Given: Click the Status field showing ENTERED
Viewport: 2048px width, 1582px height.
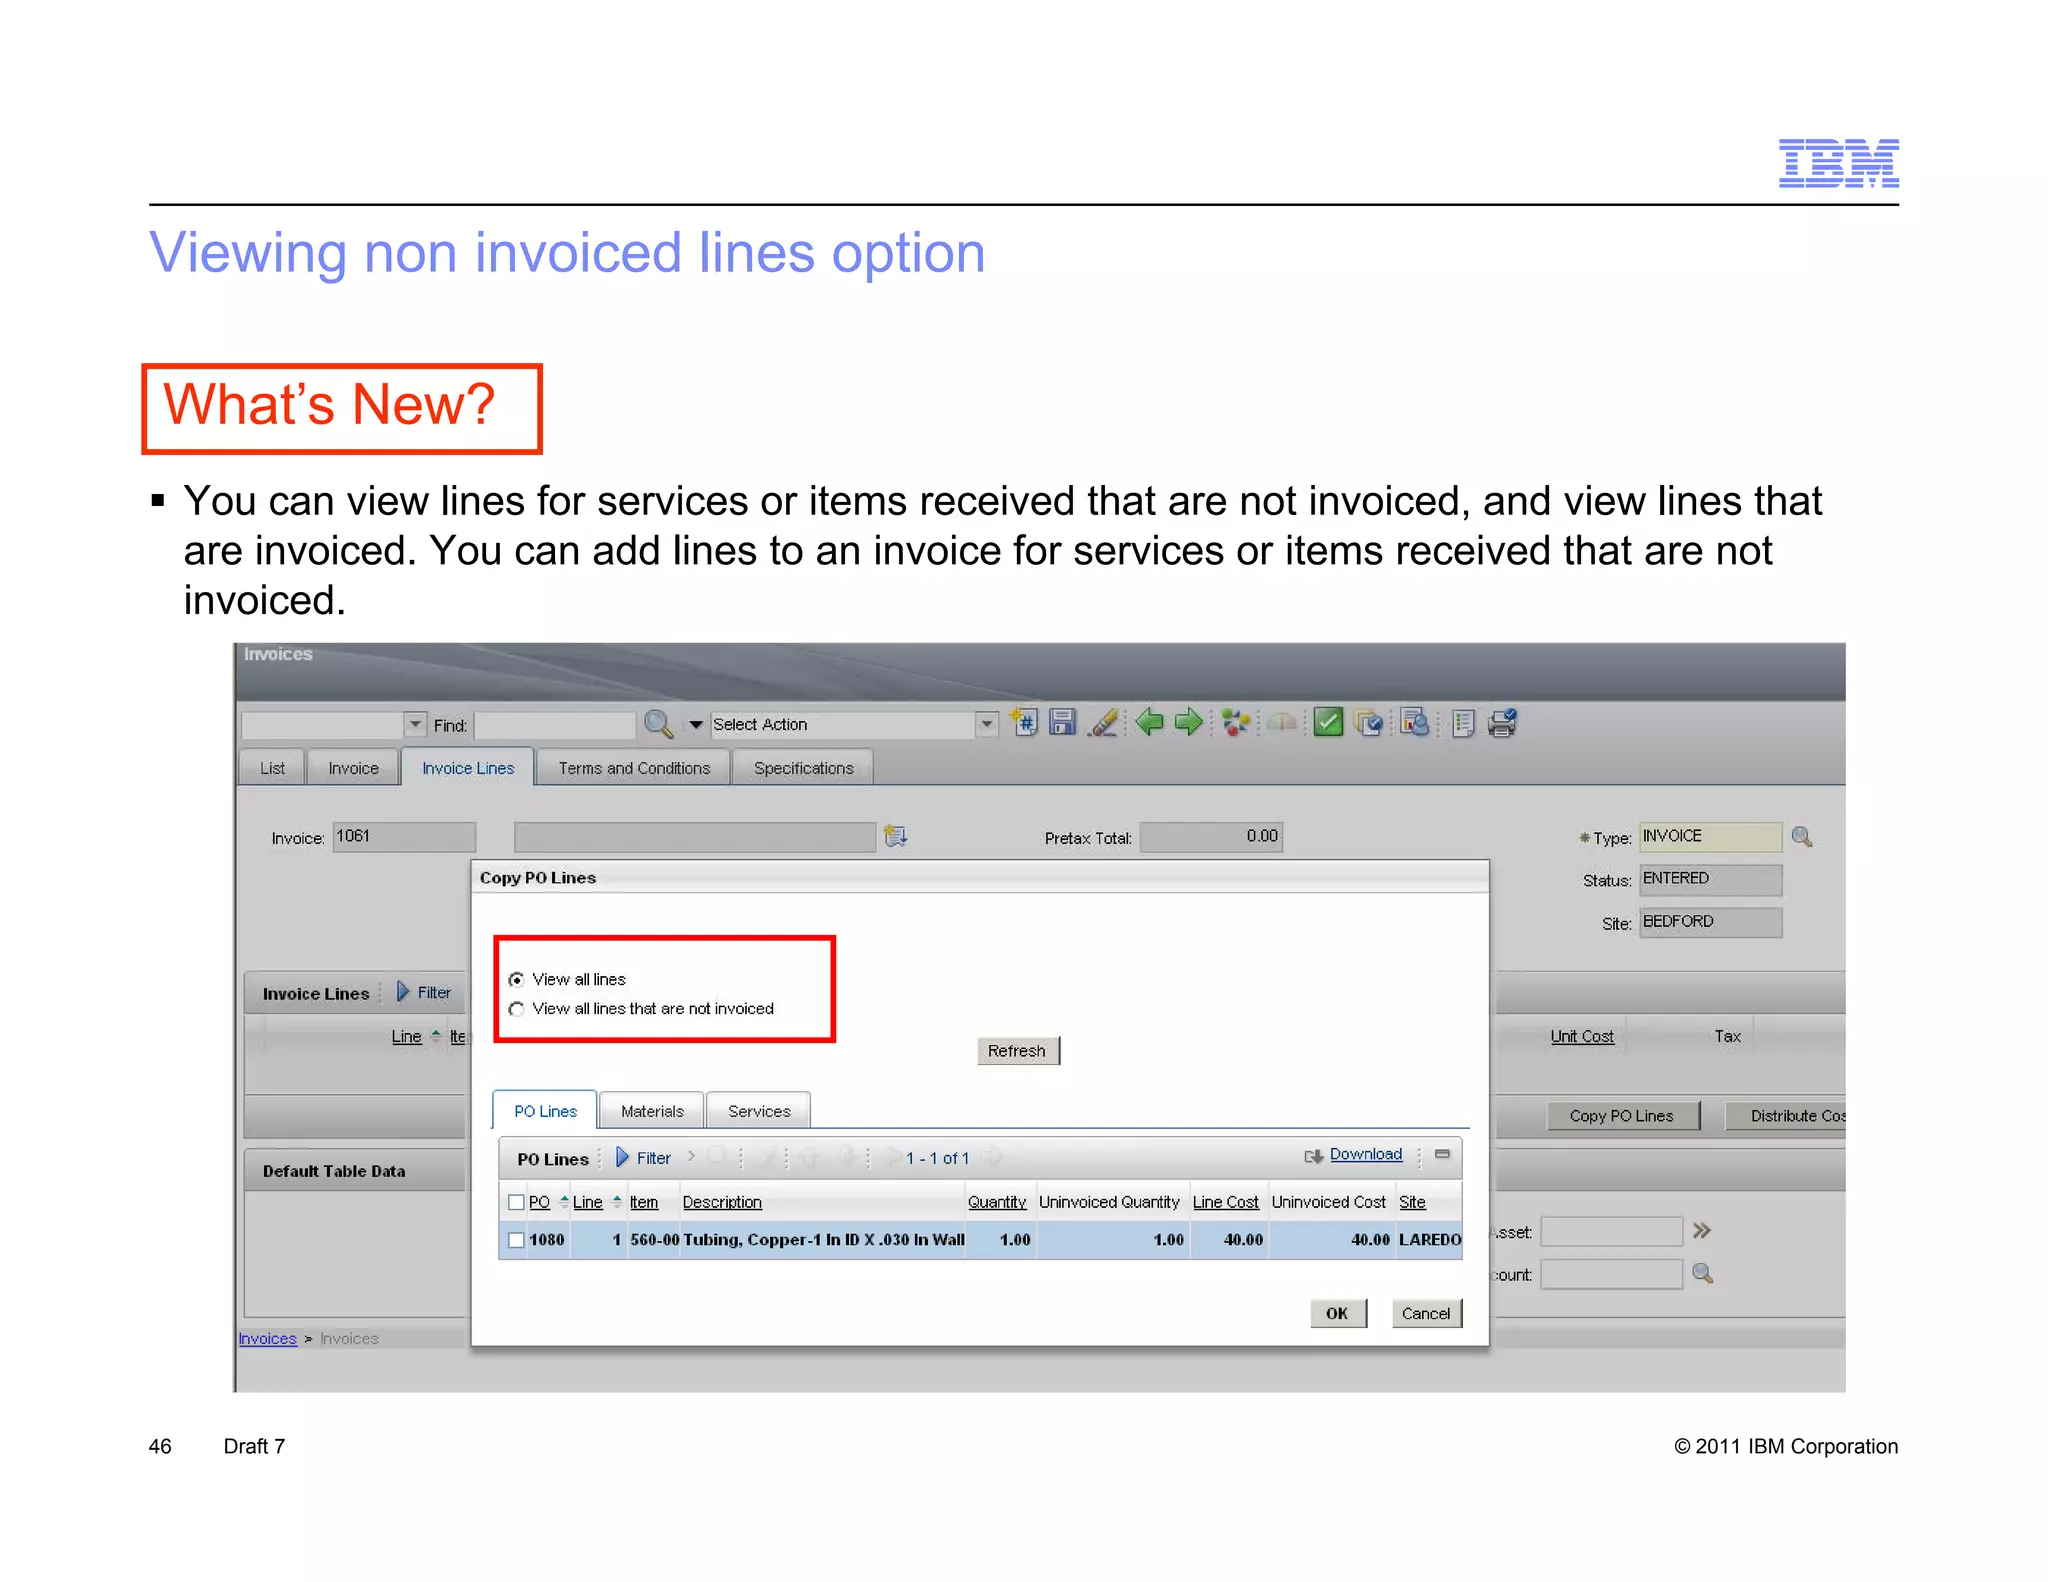Looking at the screenshot, I should [x=1710, y=879].
